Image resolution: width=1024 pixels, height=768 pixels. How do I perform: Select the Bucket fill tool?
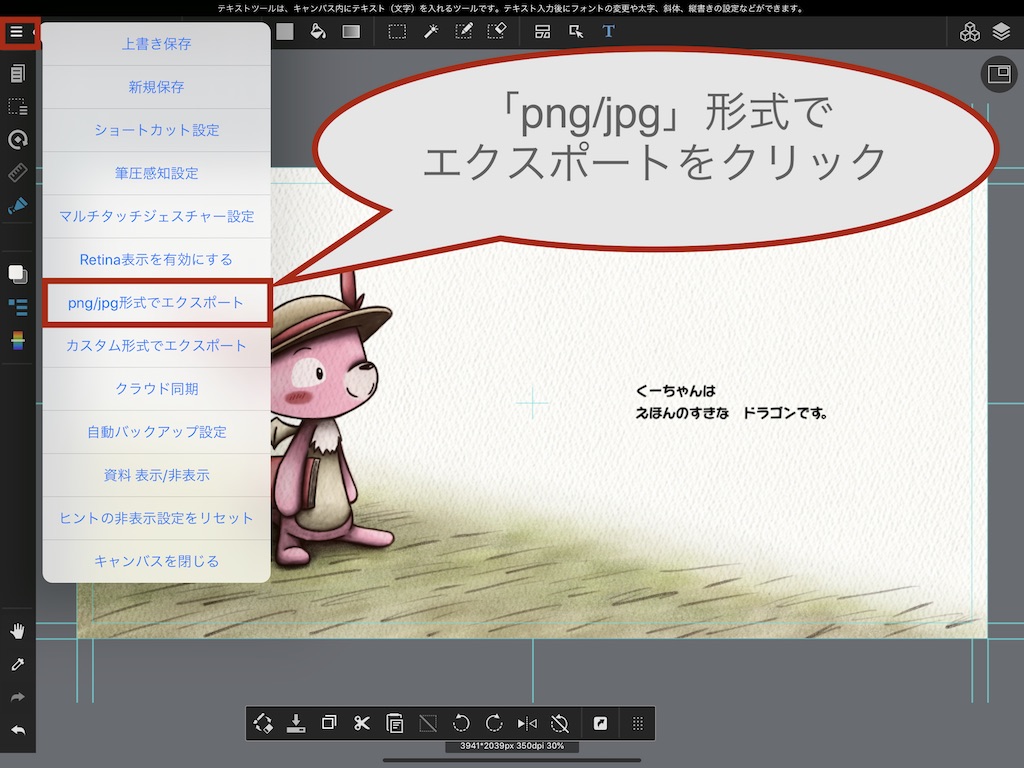317,31
